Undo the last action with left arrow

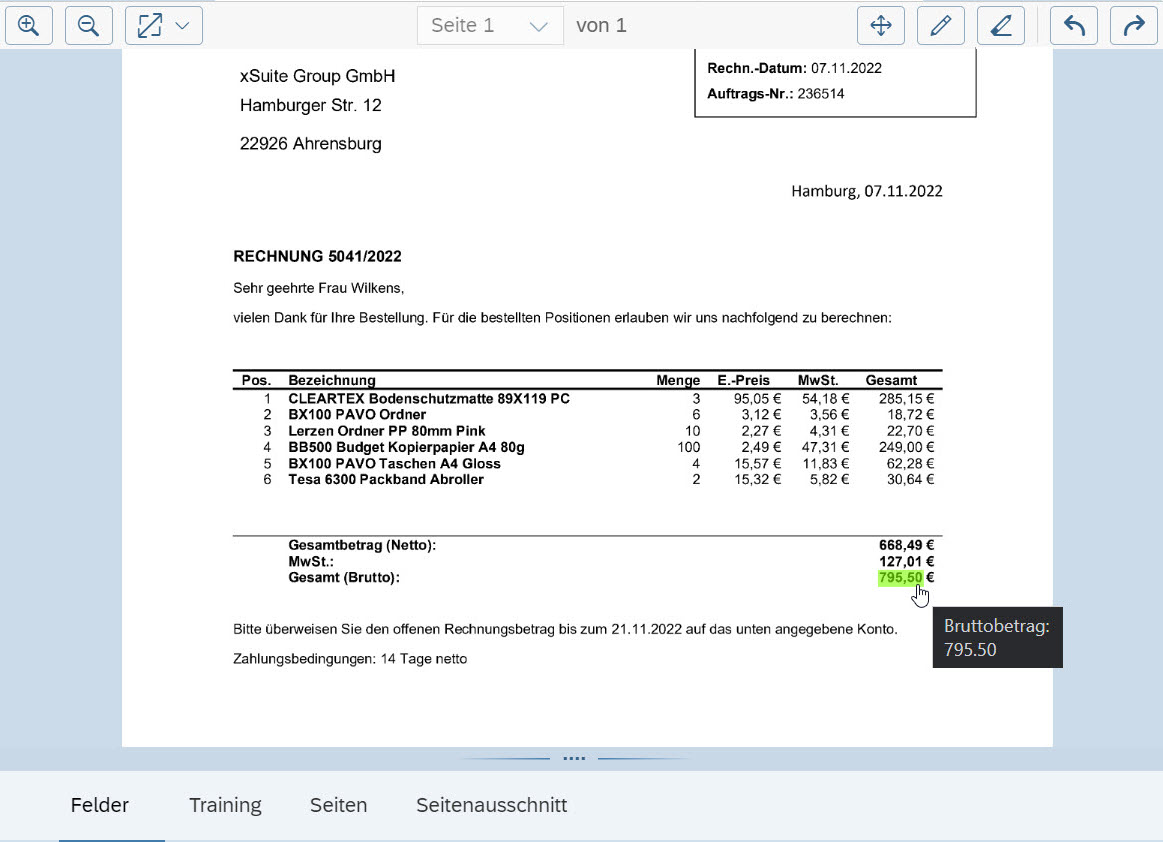pyautogui.click(x=1074, y=26)
